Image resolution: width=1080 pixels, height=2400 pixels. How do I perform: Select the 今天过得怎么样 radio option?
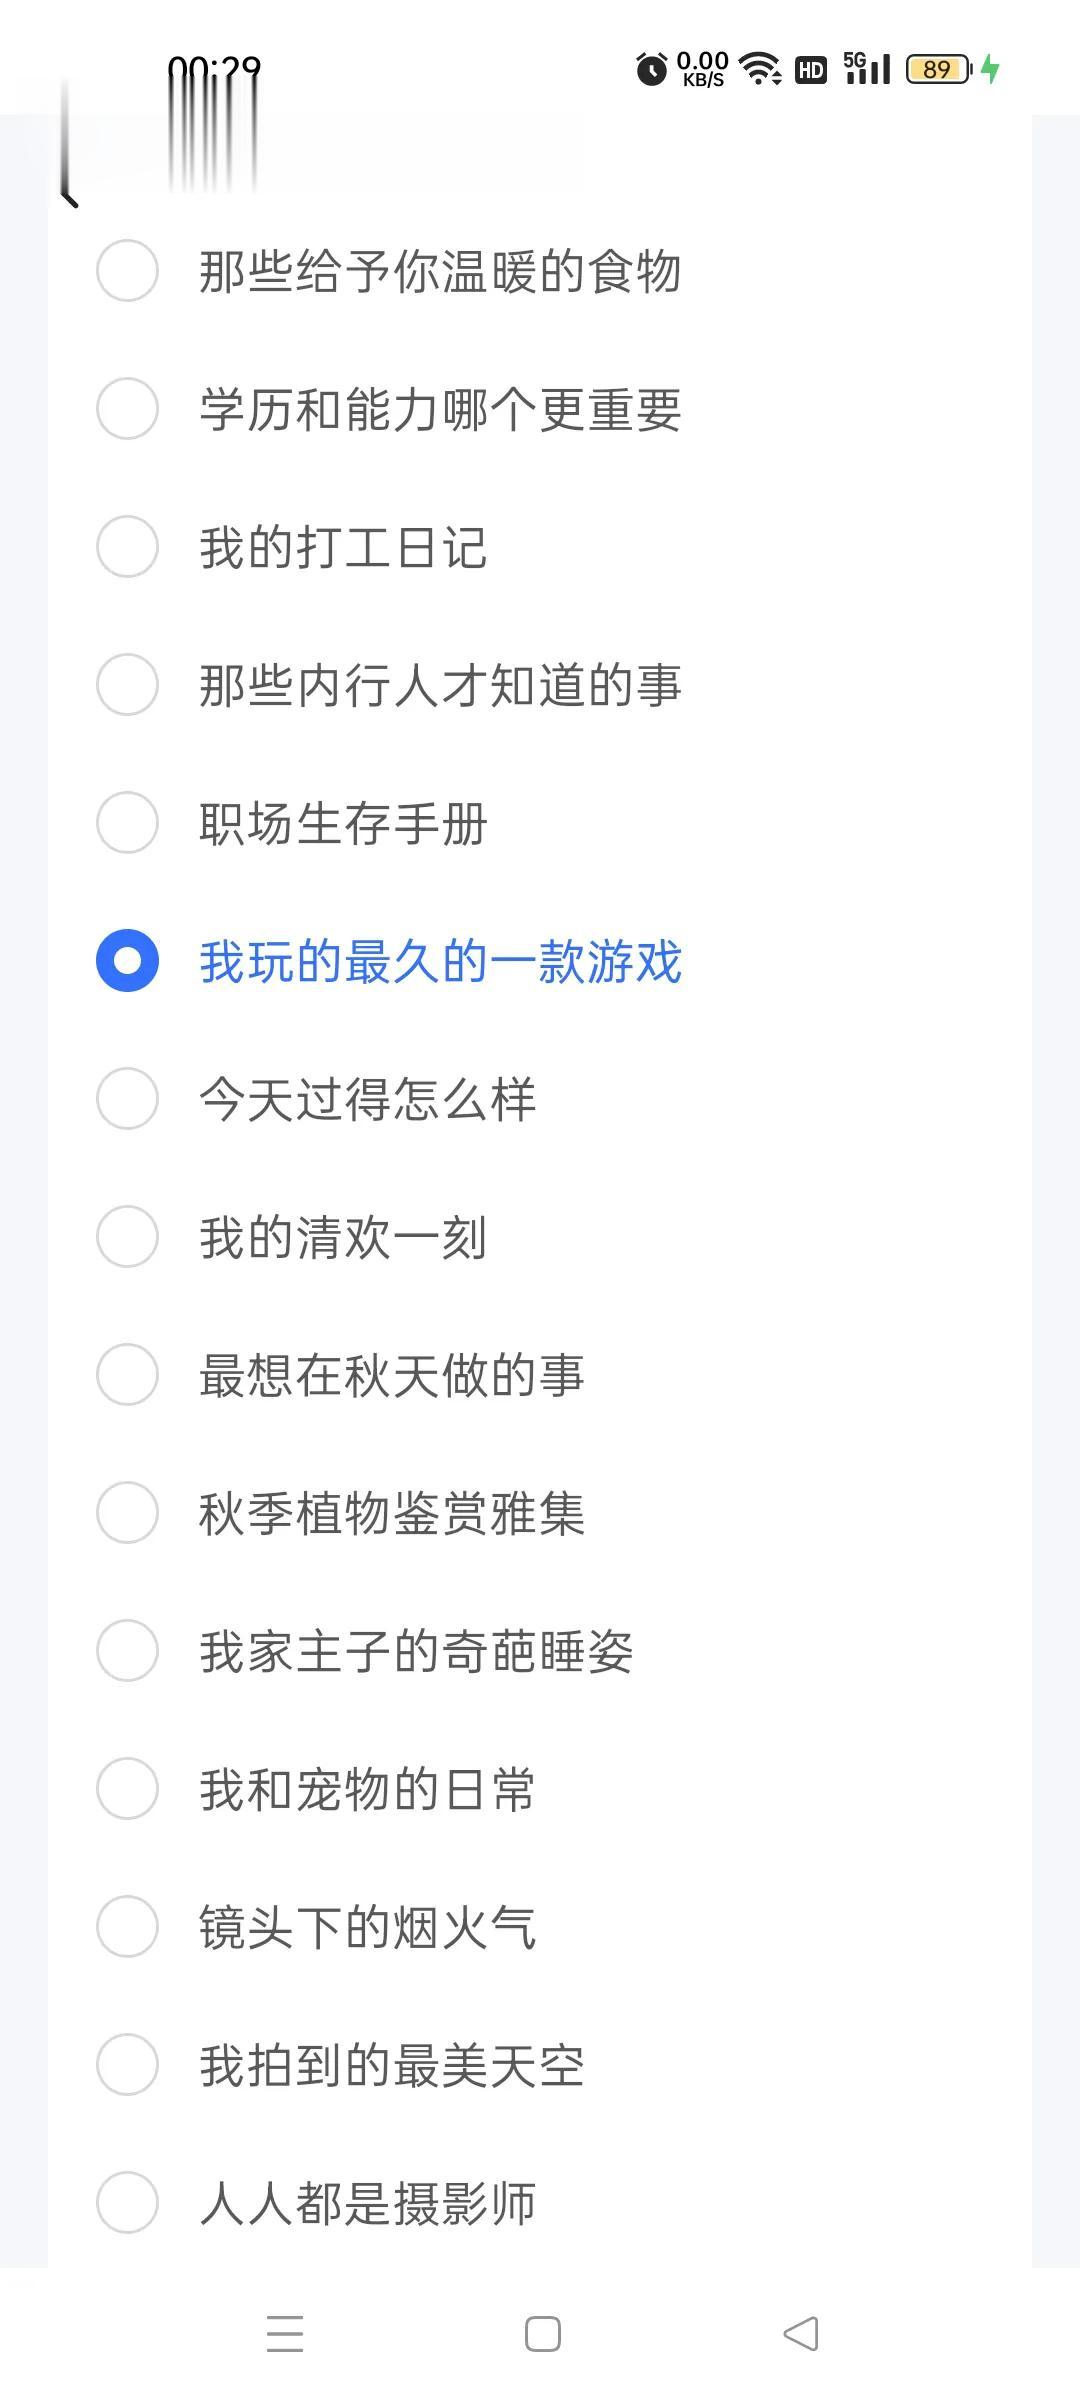coord(127,1098)
